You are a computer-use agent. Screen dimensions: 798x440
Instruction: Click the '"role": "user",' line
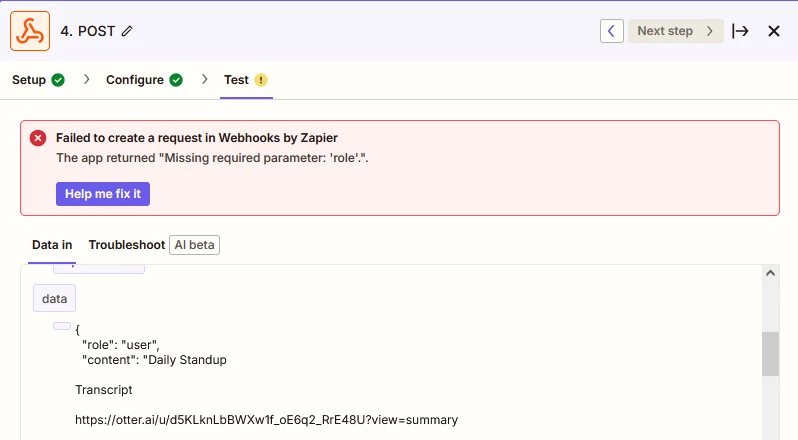121,345
